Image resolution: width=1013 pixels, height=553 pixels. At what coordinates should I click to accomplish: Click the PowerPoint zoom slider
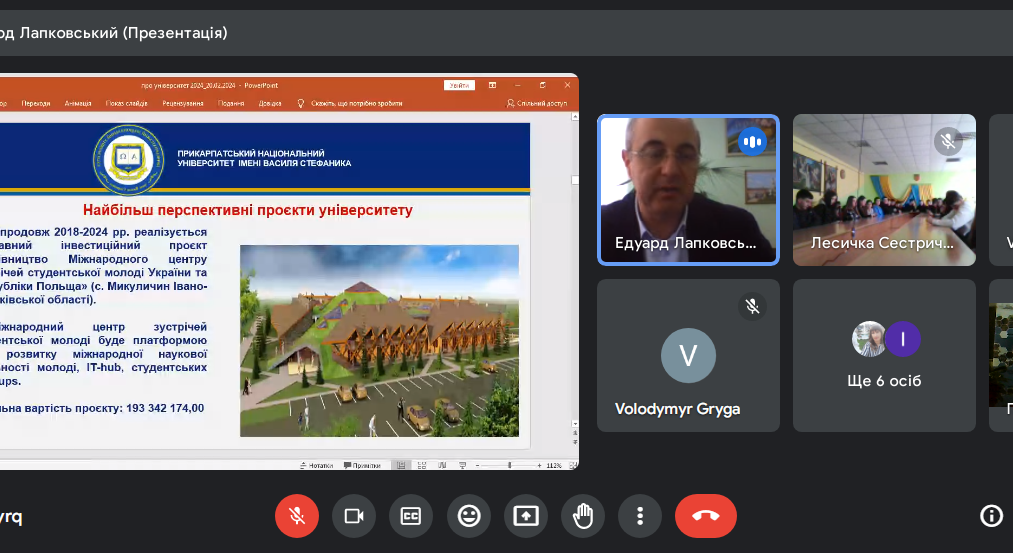(x=510, y=465)
